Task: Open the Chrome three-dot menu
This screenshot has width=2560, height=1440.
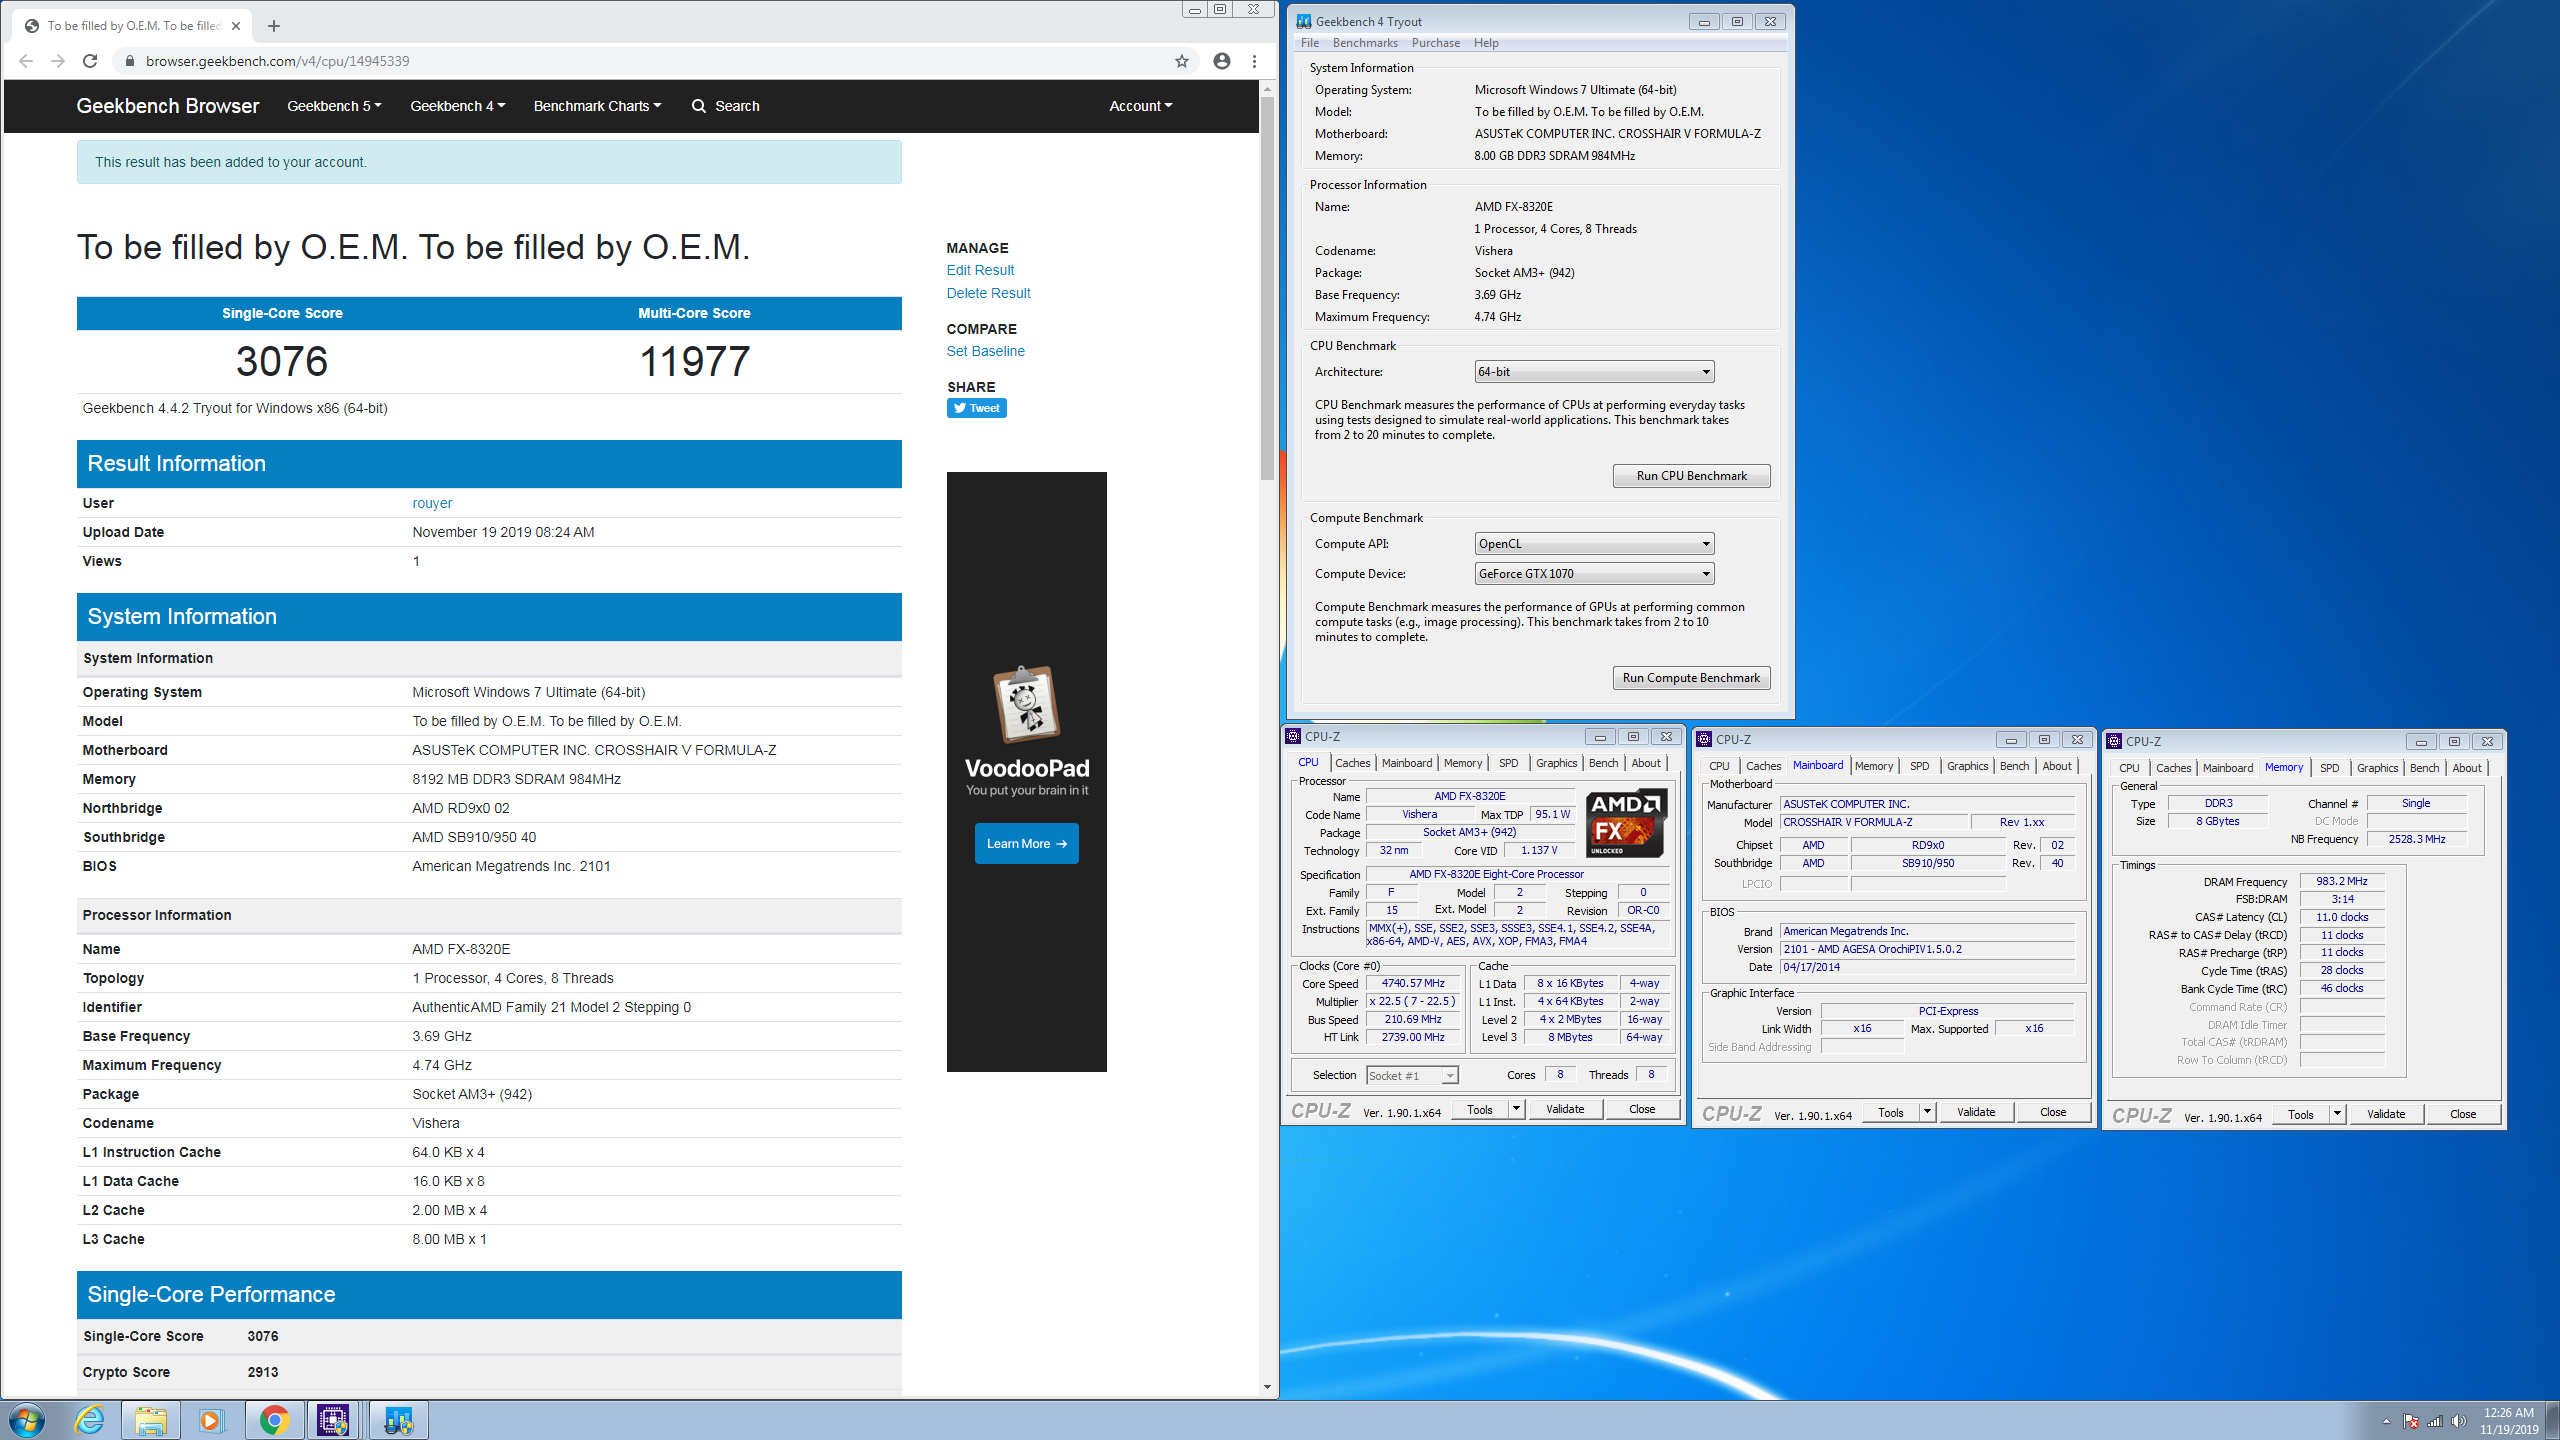Action: point(1254,61)
